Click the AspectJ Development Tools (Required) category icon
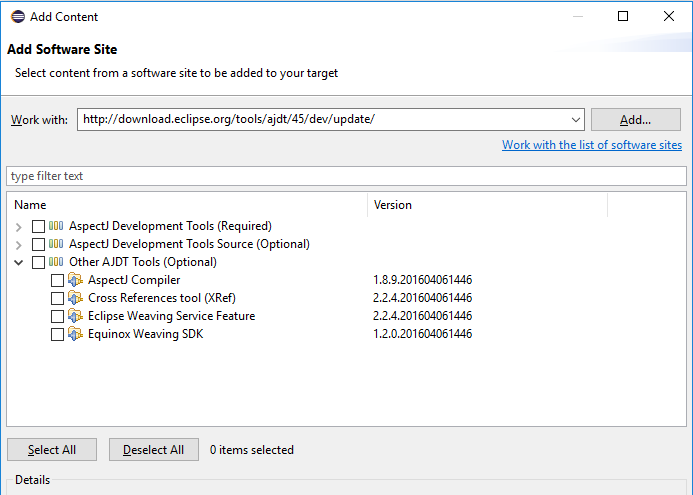 click(56, 226)
